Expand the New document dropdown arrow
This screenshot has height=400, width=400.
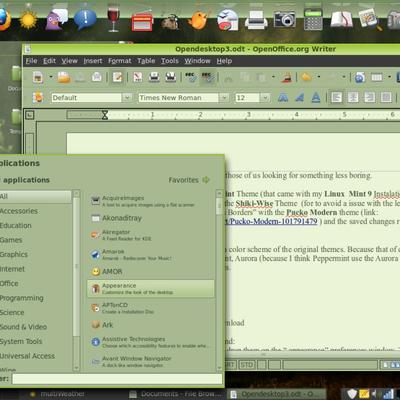pyautogui.click(x=51, y=77)
